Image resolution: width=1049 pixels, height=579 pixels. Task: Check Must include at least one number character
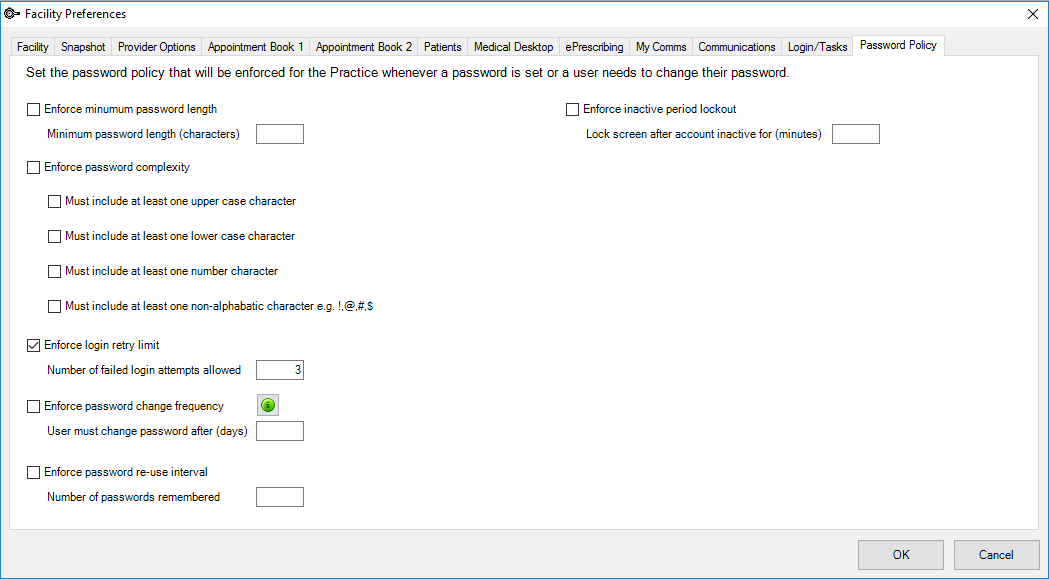pos(54,271)
